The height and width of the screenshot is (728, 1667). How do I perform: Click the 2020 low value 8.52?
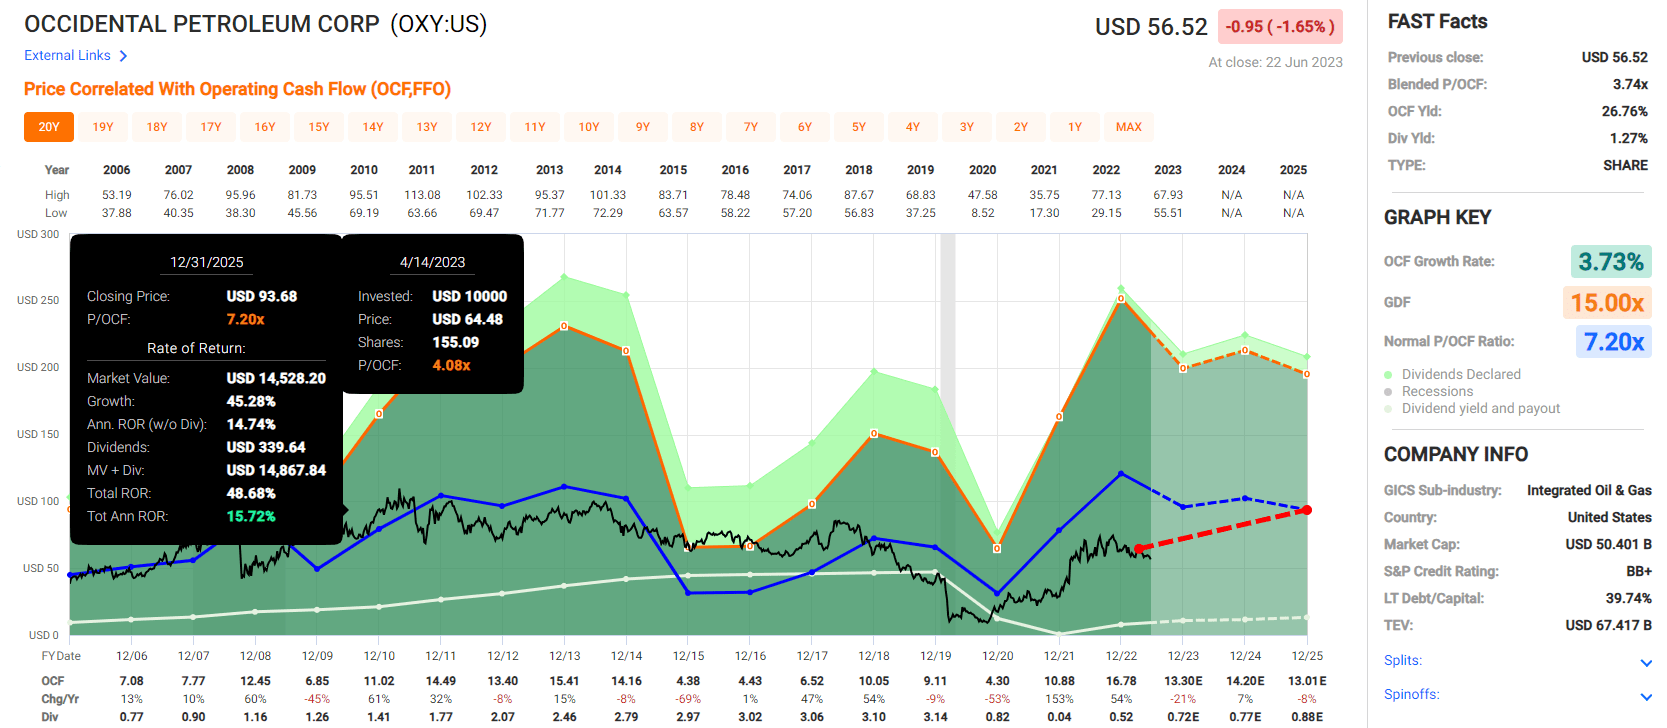(983, 213)
